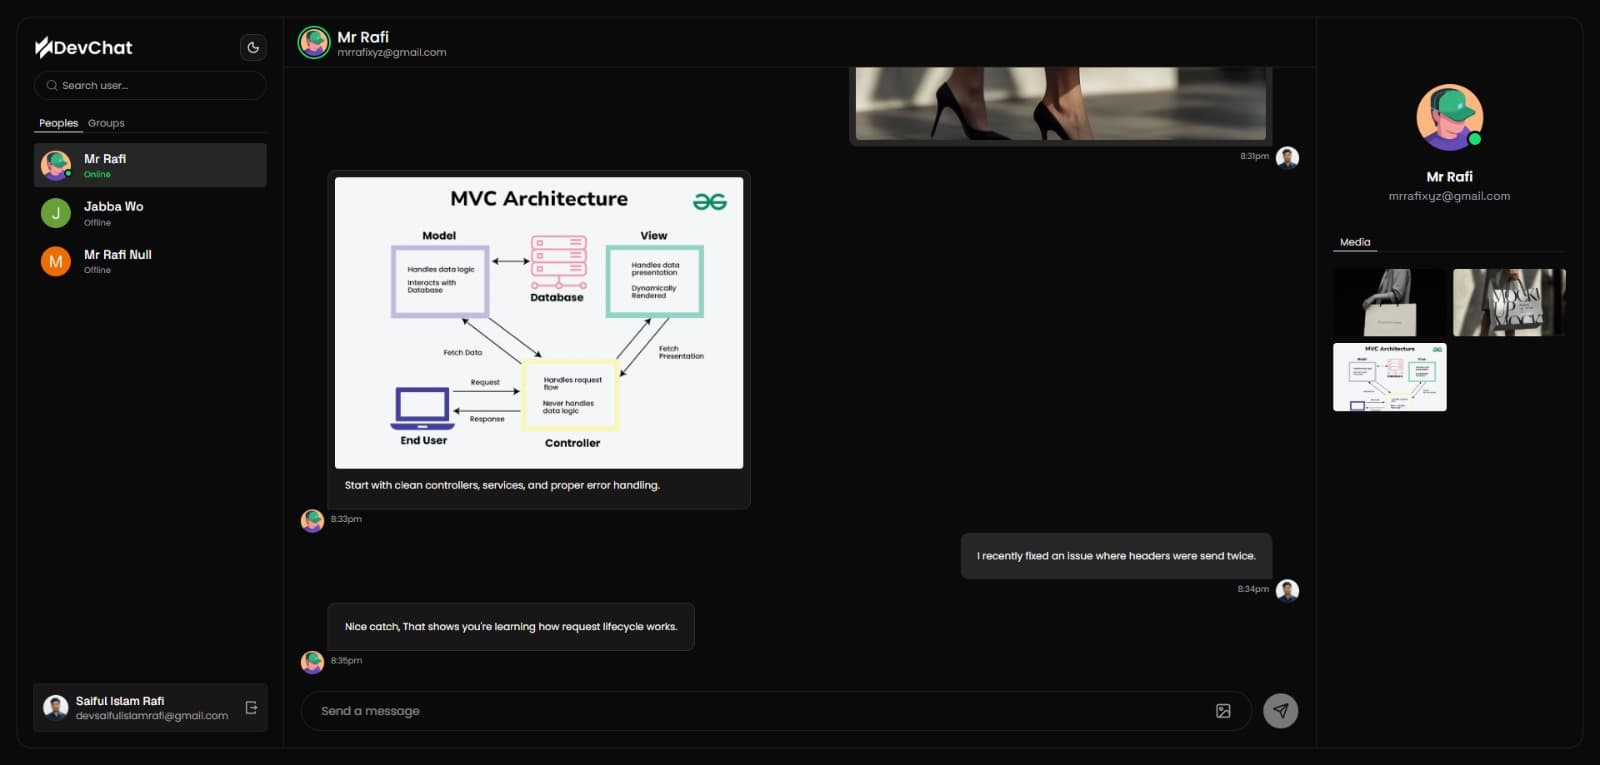Click the sender avatar next to 8:35pm

pyautogui.click(x=312, y=662)
